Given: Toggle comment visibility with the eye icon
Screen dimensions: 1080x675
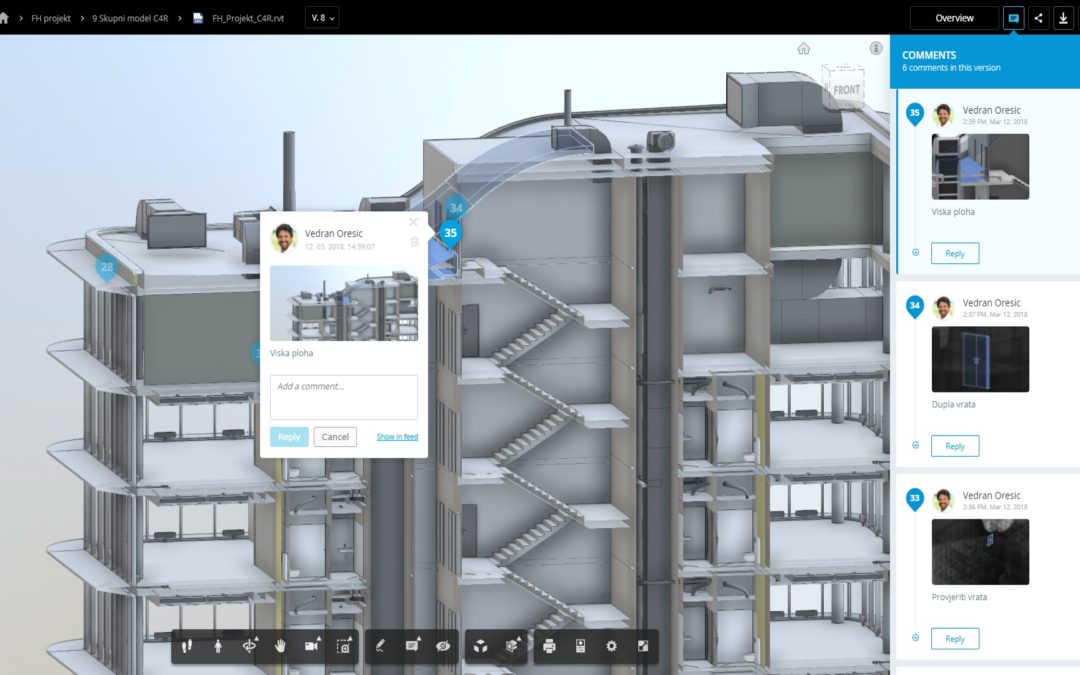Looking at the screenshot, I should 443,647.
